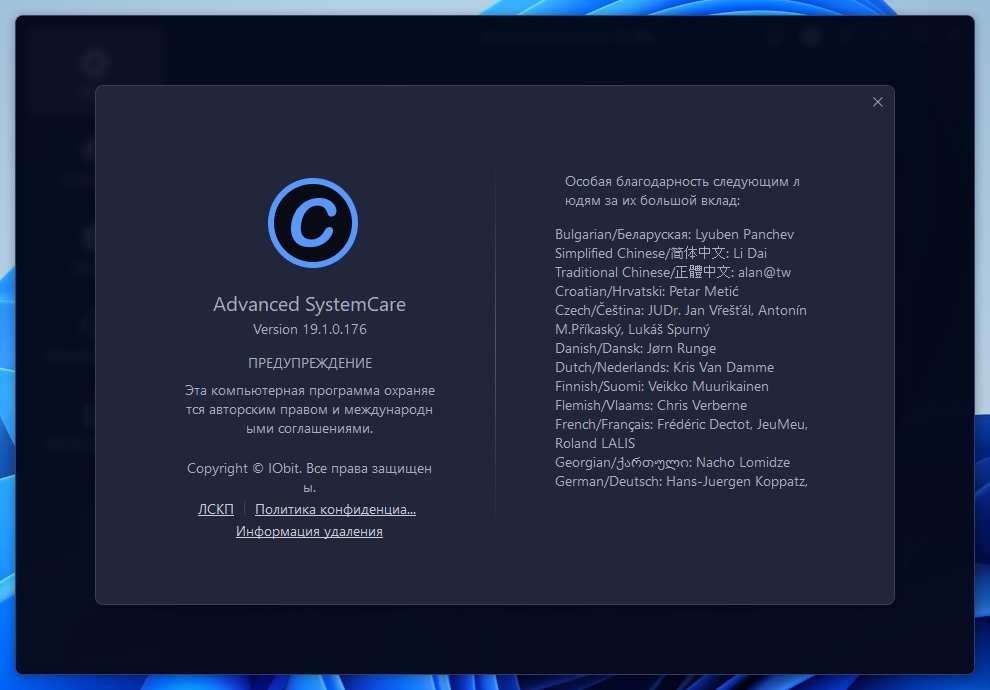Open the Информация удаления link
Viewport: 990px width, 690px height.
point(309,531)
